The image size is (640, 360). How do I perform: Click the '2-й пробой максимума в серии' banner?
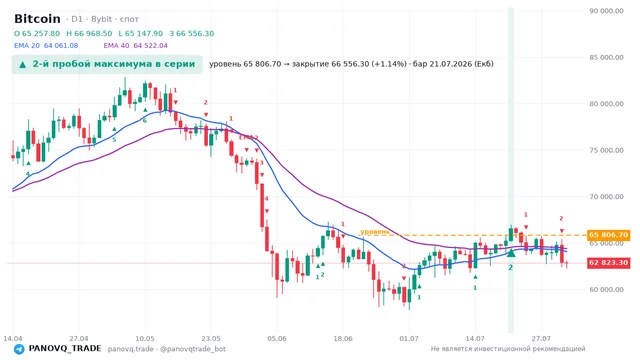107,64
